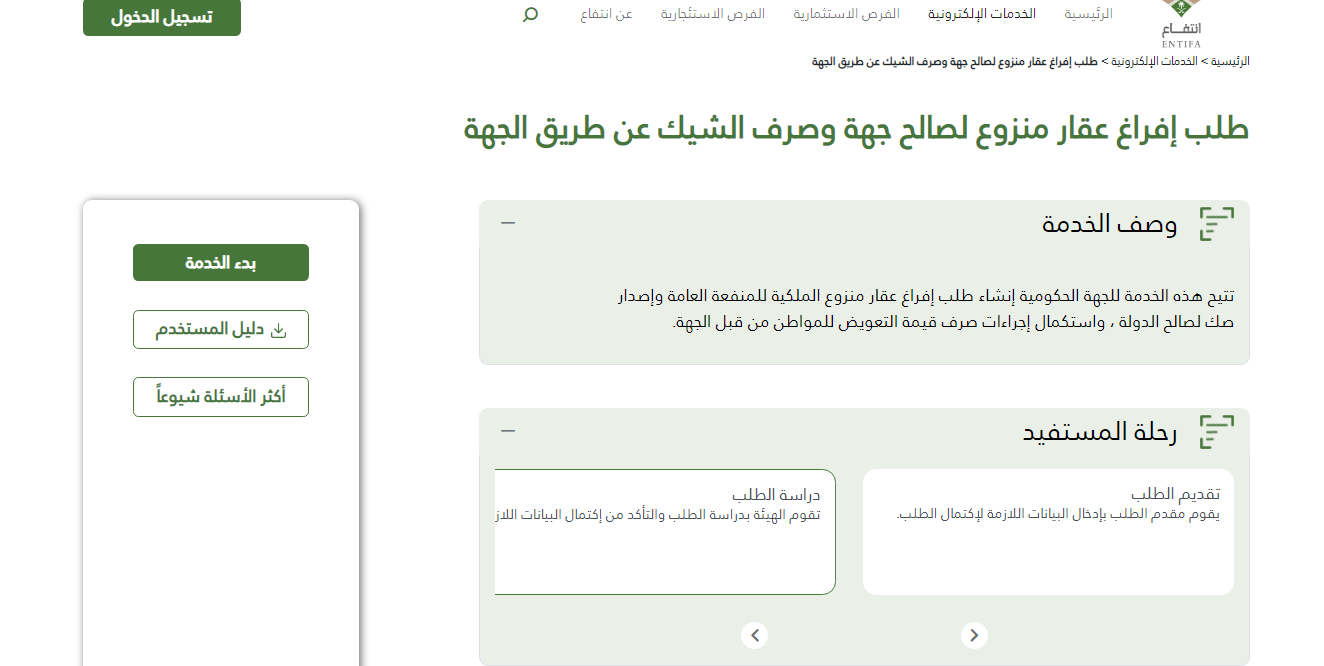Viewport: 1324px width, 666px height.
Task: Click الرئيسية breadcrumb link
Action: point(1230,61)
